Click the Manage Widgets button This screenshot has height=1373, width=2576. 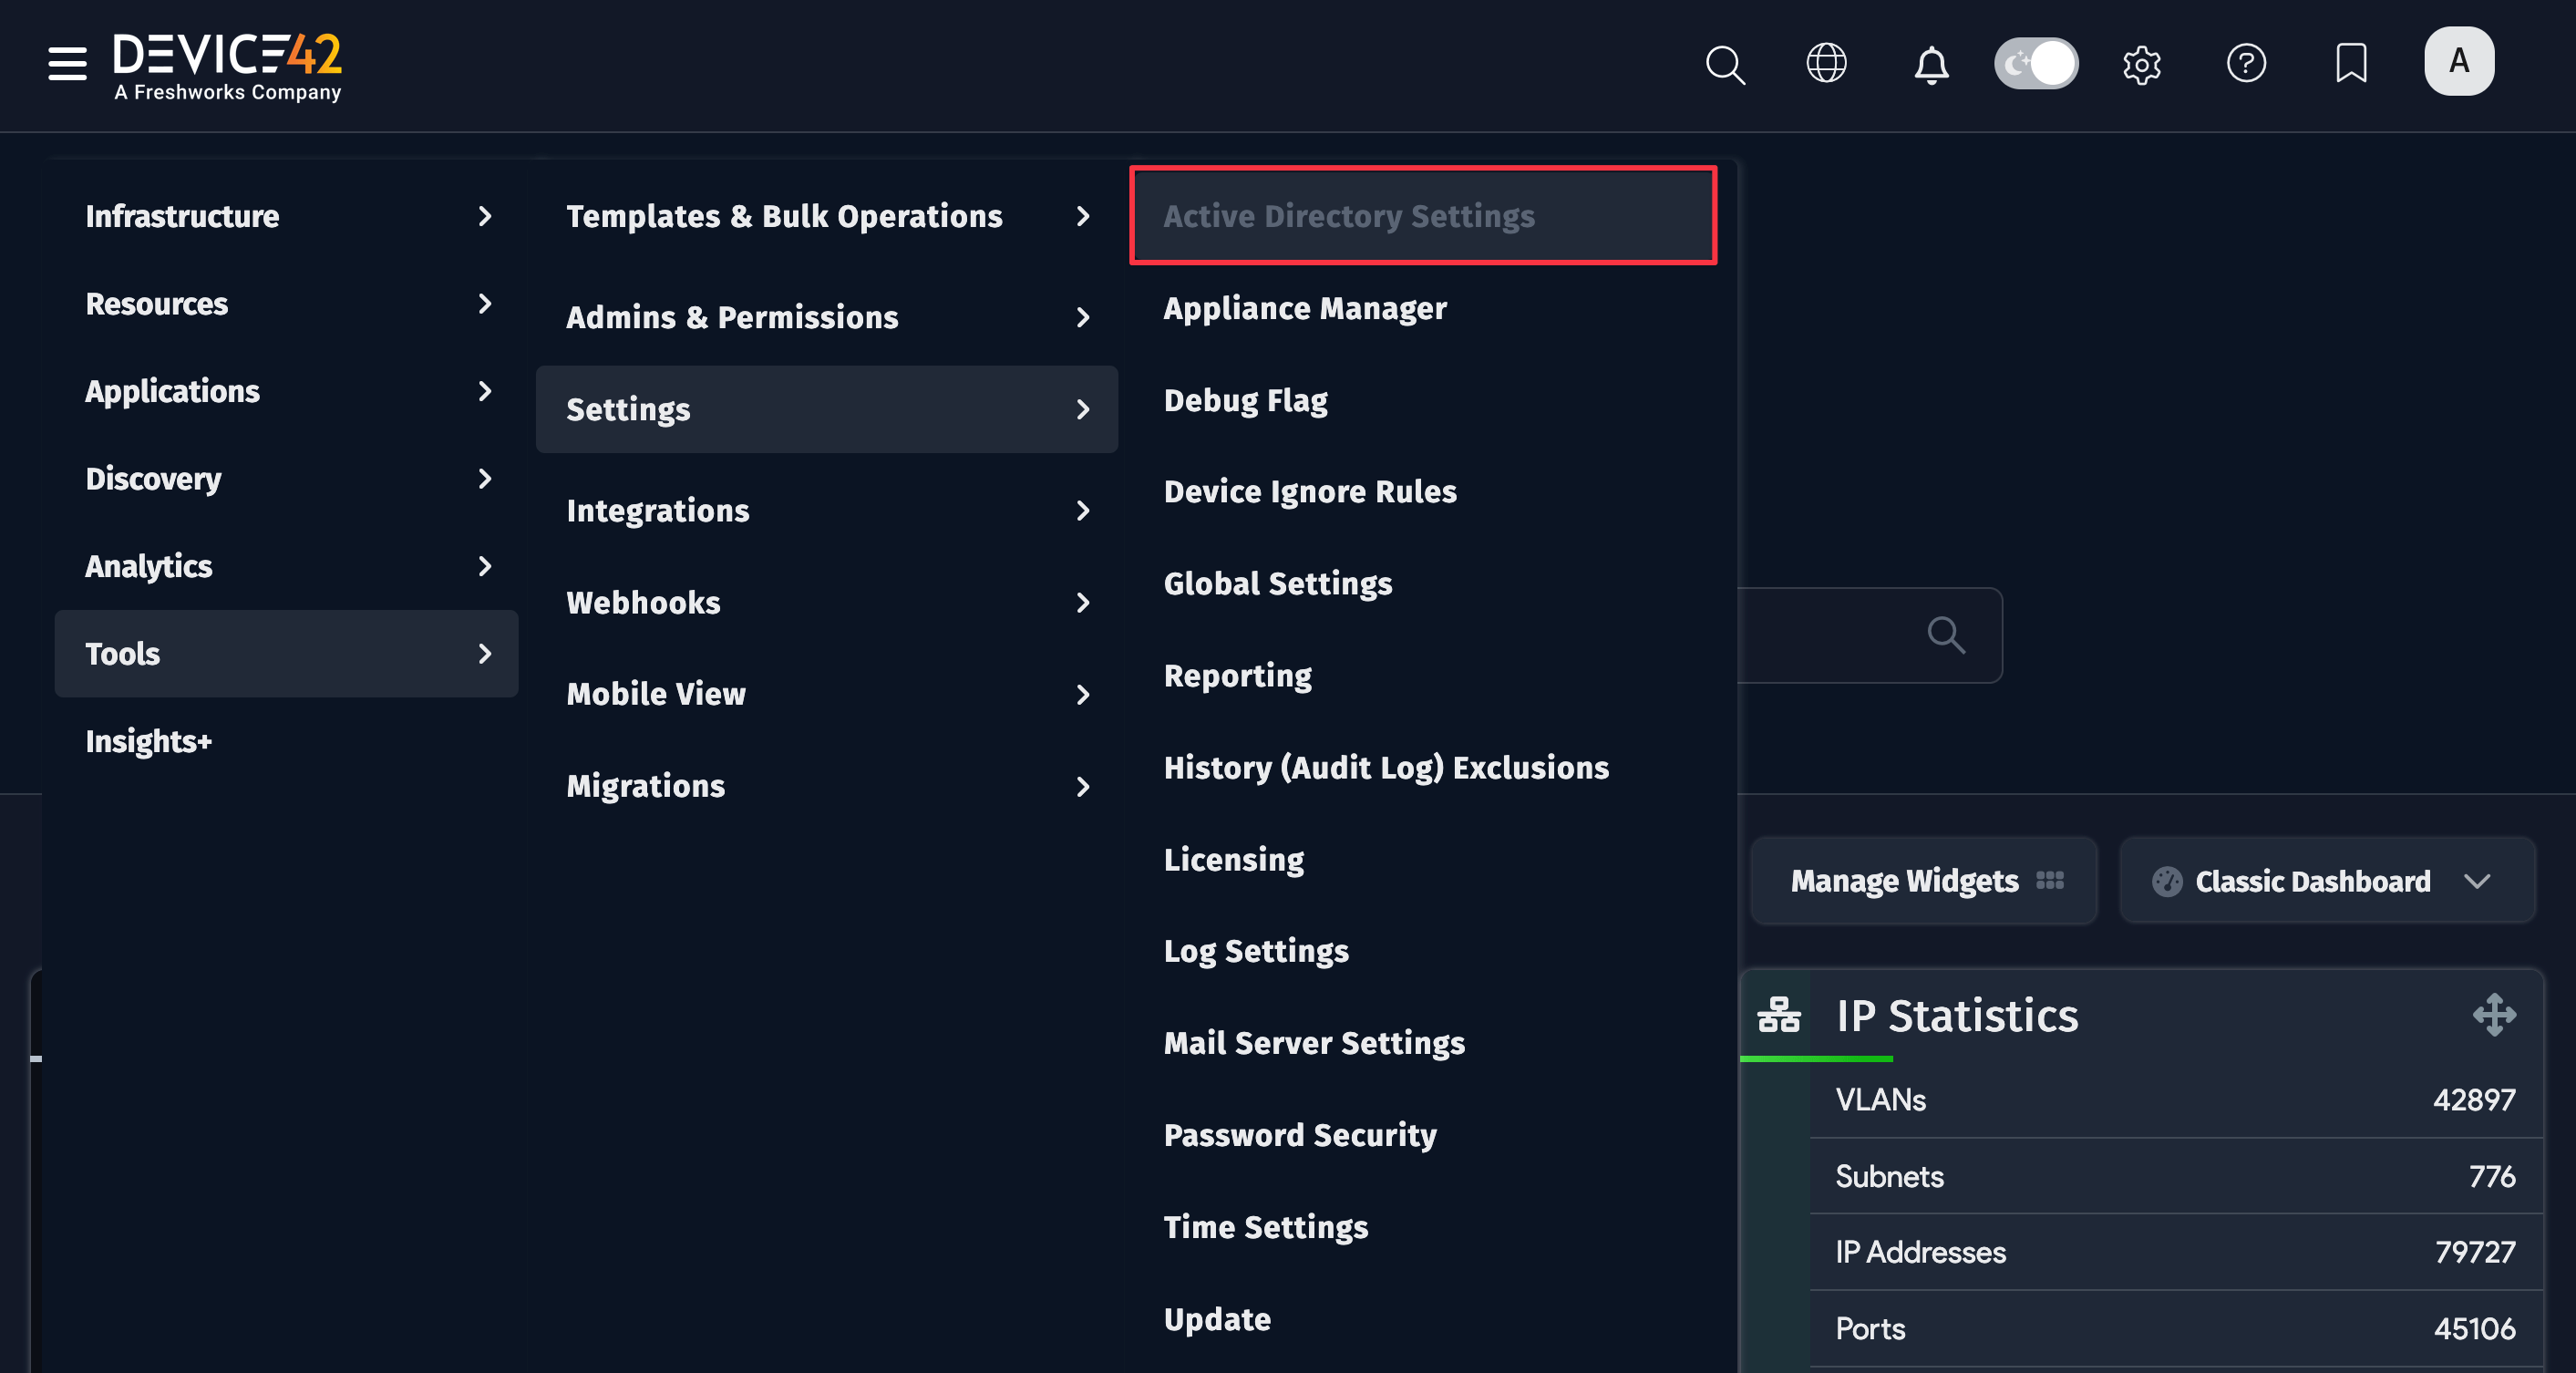1922,881
